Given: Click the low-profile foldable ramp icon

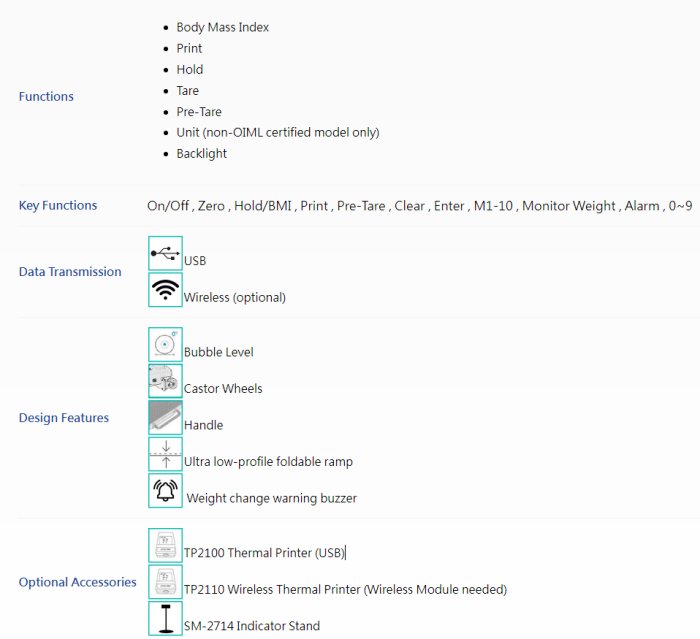Looking at the screenshot, I should [x=165, y=454].
